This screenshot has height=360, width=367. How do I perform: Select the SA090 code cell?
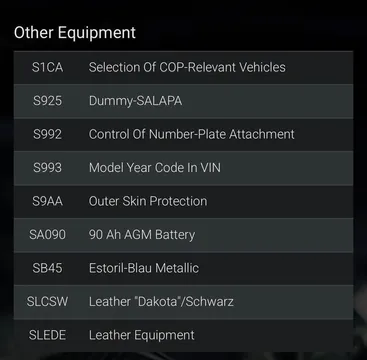tap(47, 235)
